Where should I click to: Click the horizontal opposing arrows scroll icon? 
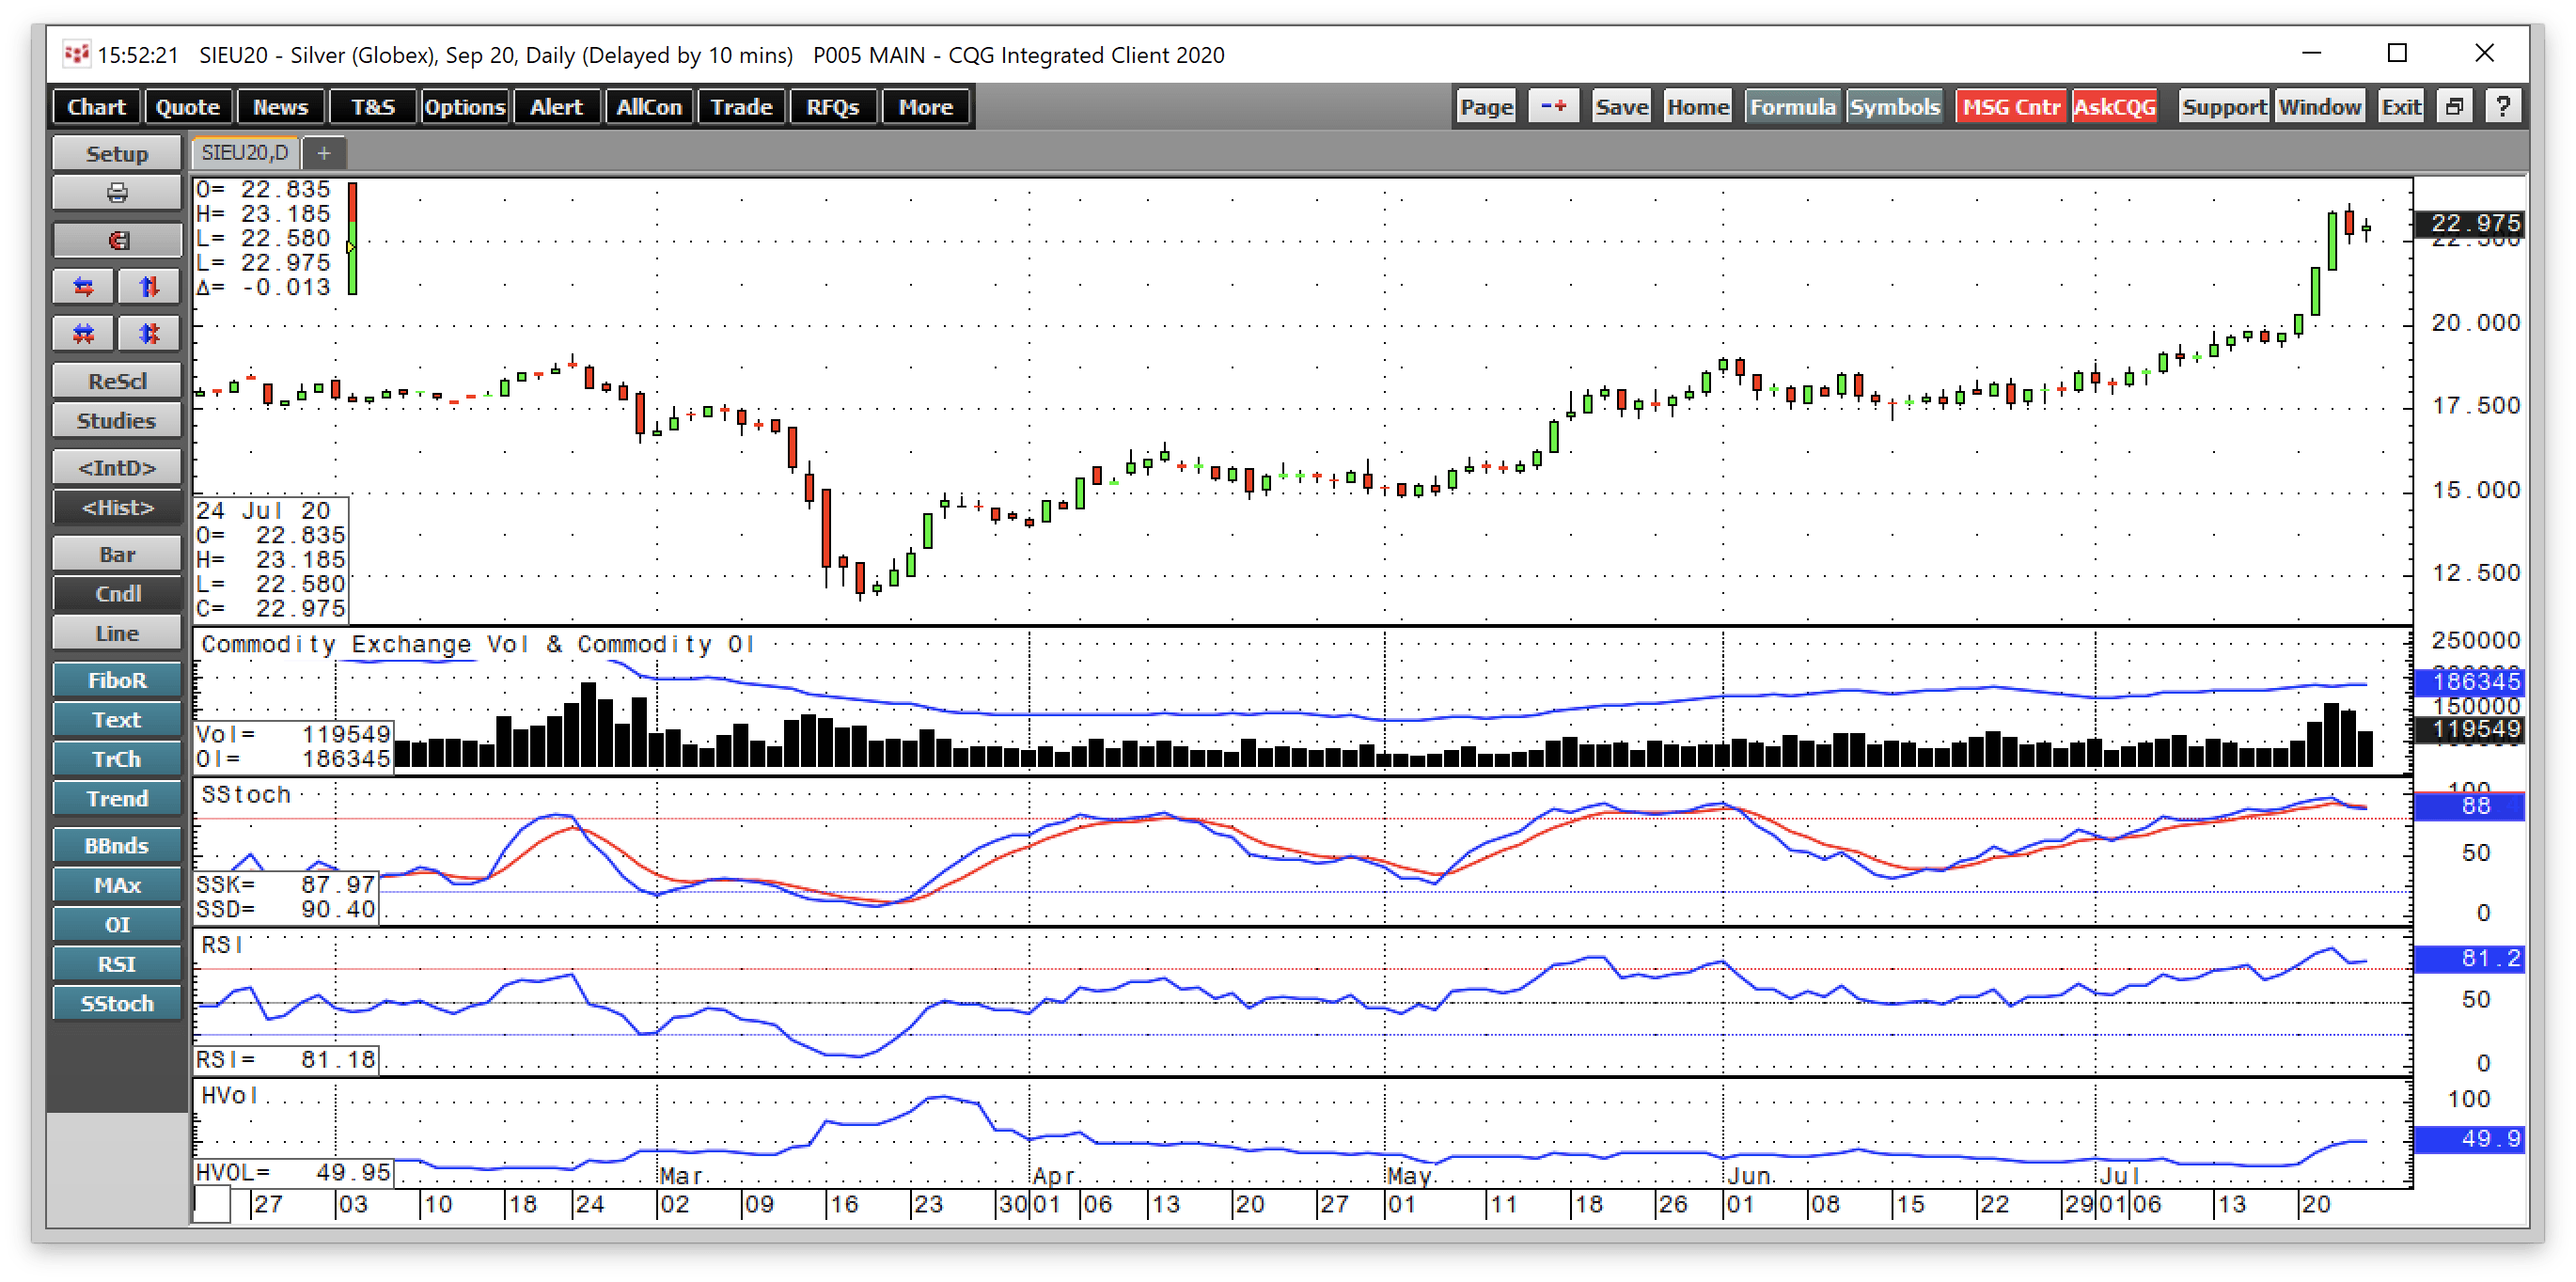pos(84,287)
